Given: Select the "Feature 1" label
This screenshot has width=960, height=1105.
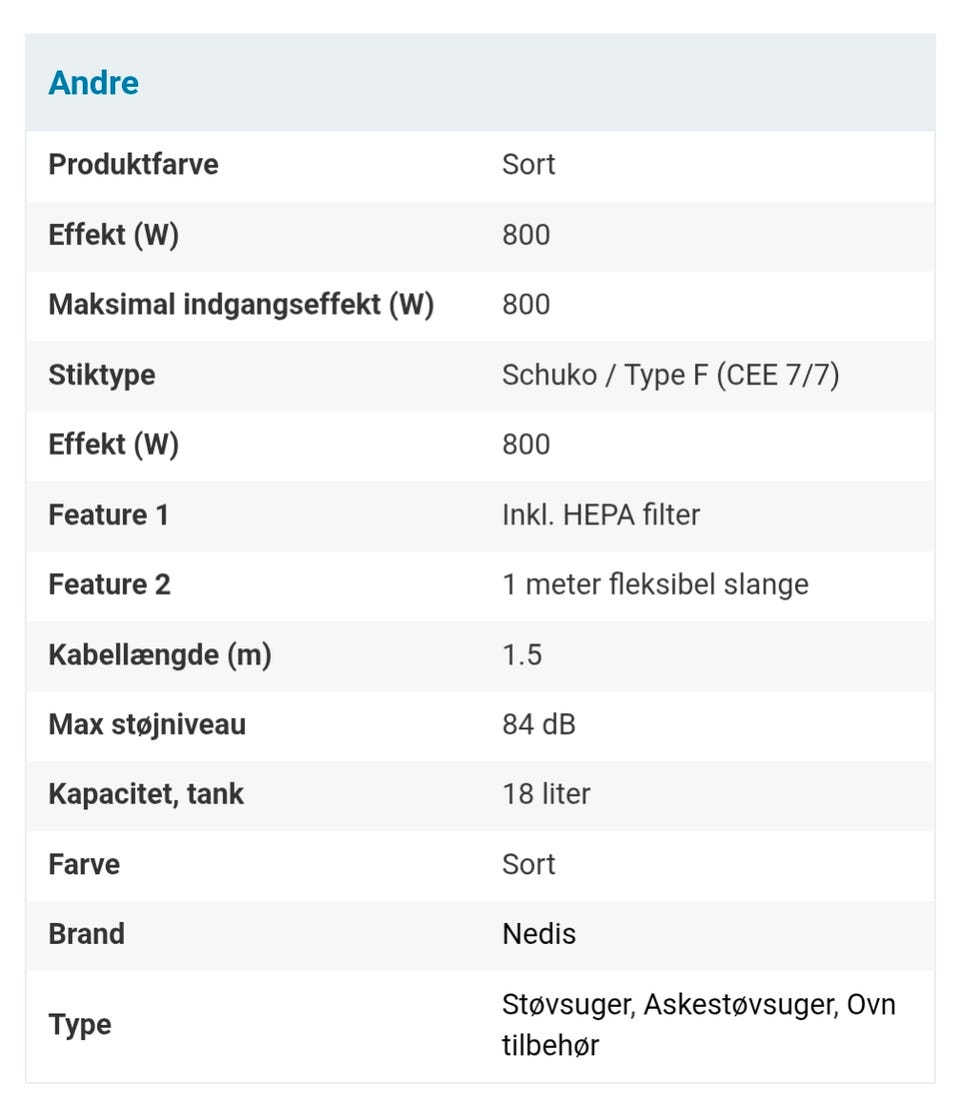Looking at the screenshot, I should pos(109,514).
